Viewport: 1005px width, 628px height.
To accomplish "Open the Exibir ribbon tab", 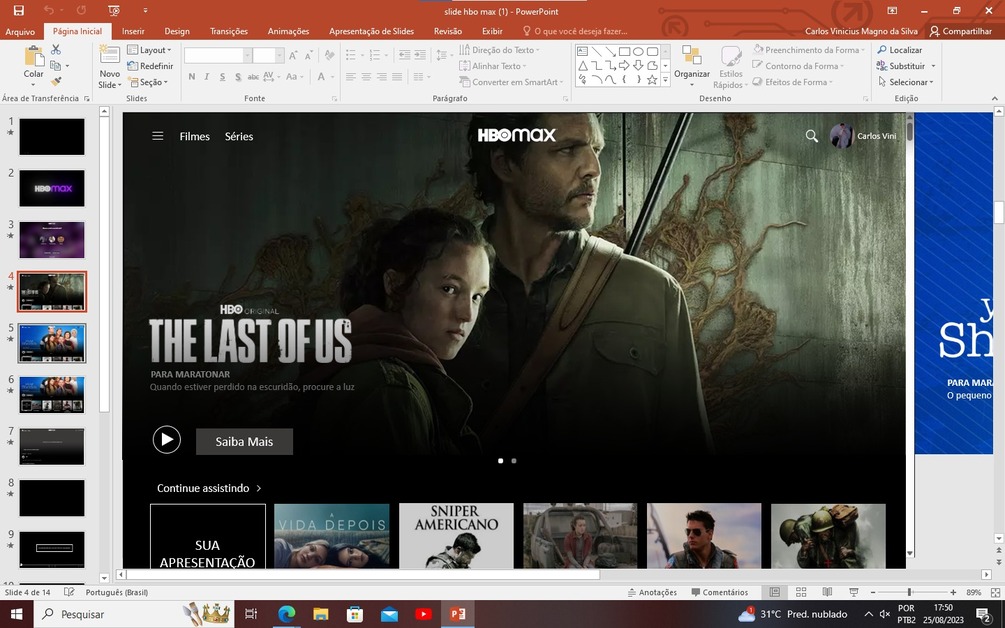I will pyautogui.click(x=491, y=31).
